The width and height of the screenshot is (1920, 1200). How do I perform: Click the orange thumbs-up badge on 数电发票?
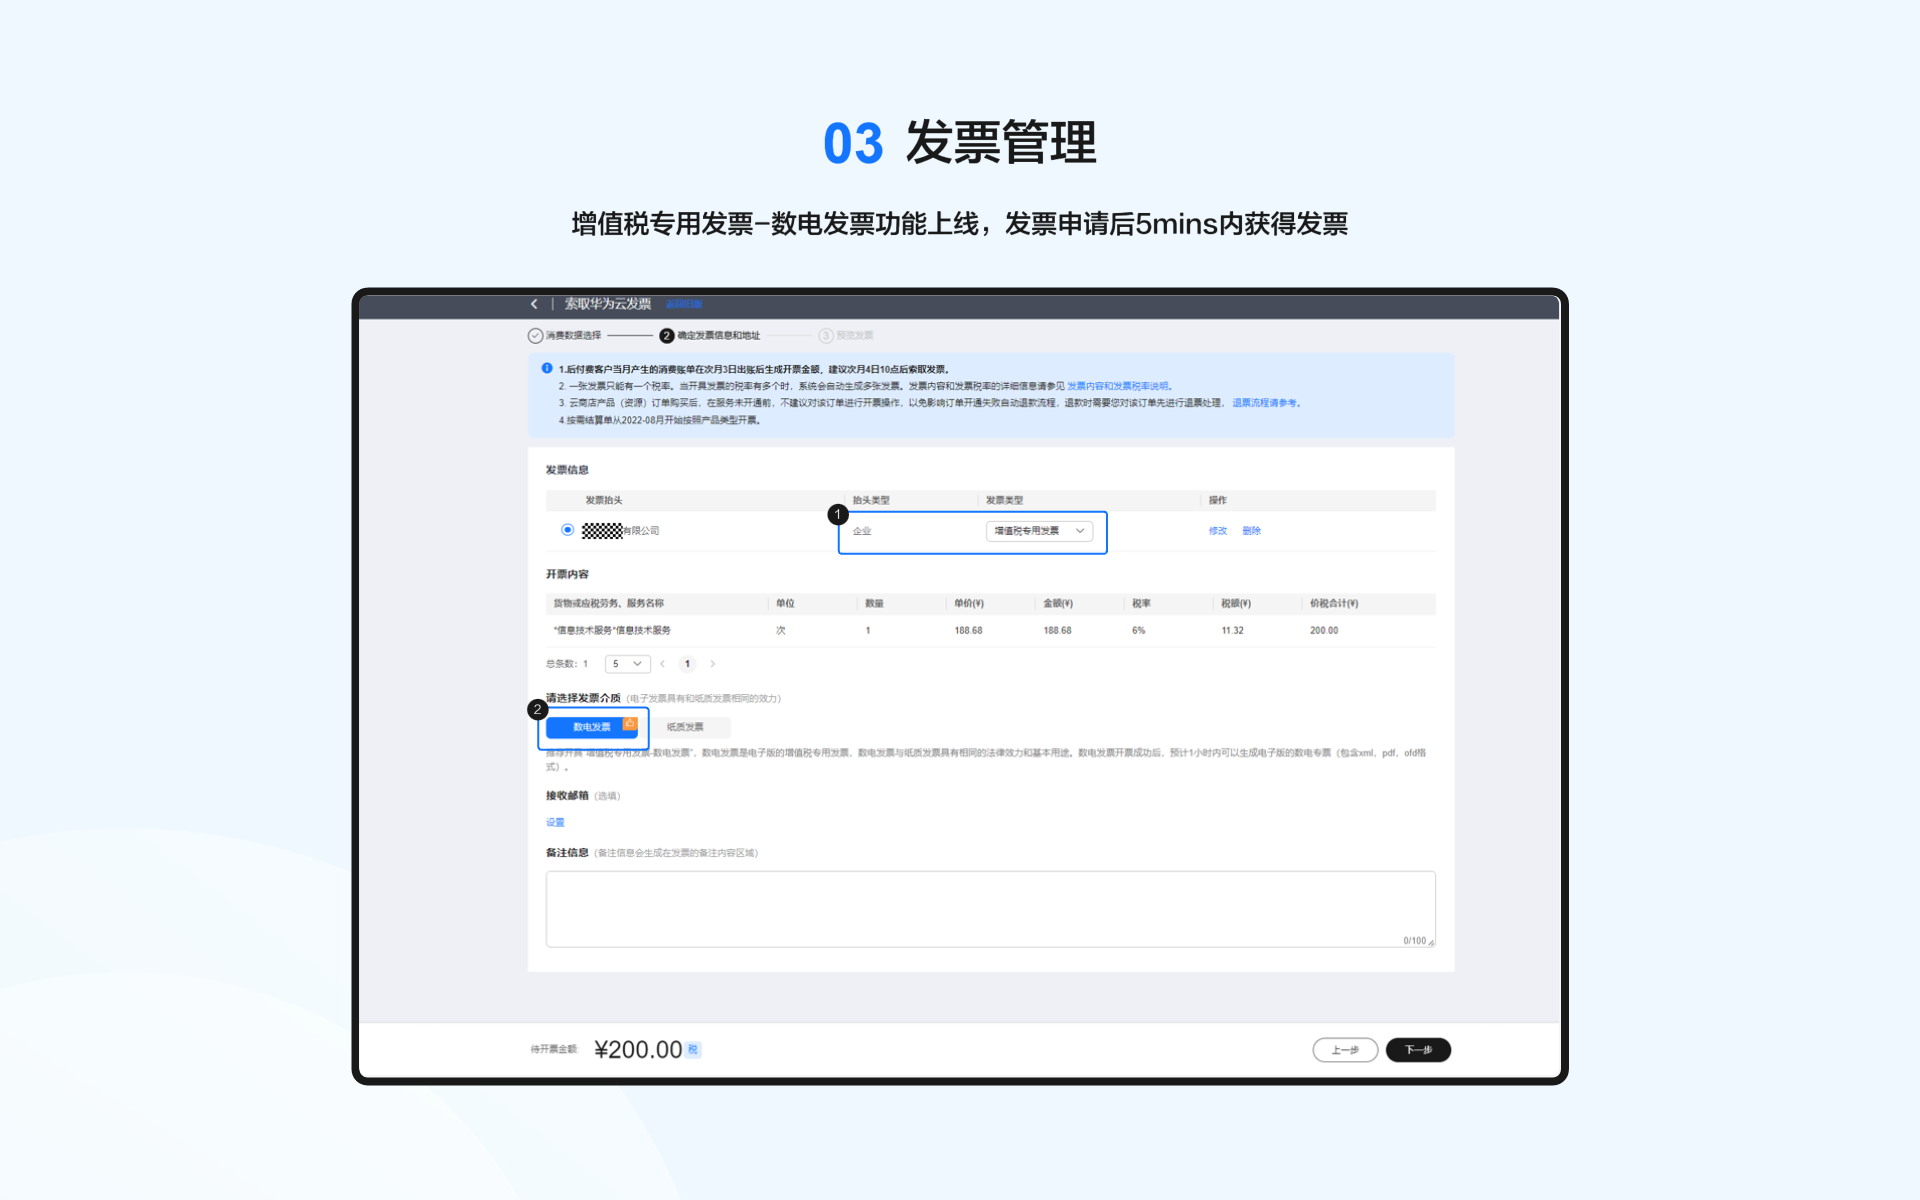pyautogui.click(x=630, y=722)
